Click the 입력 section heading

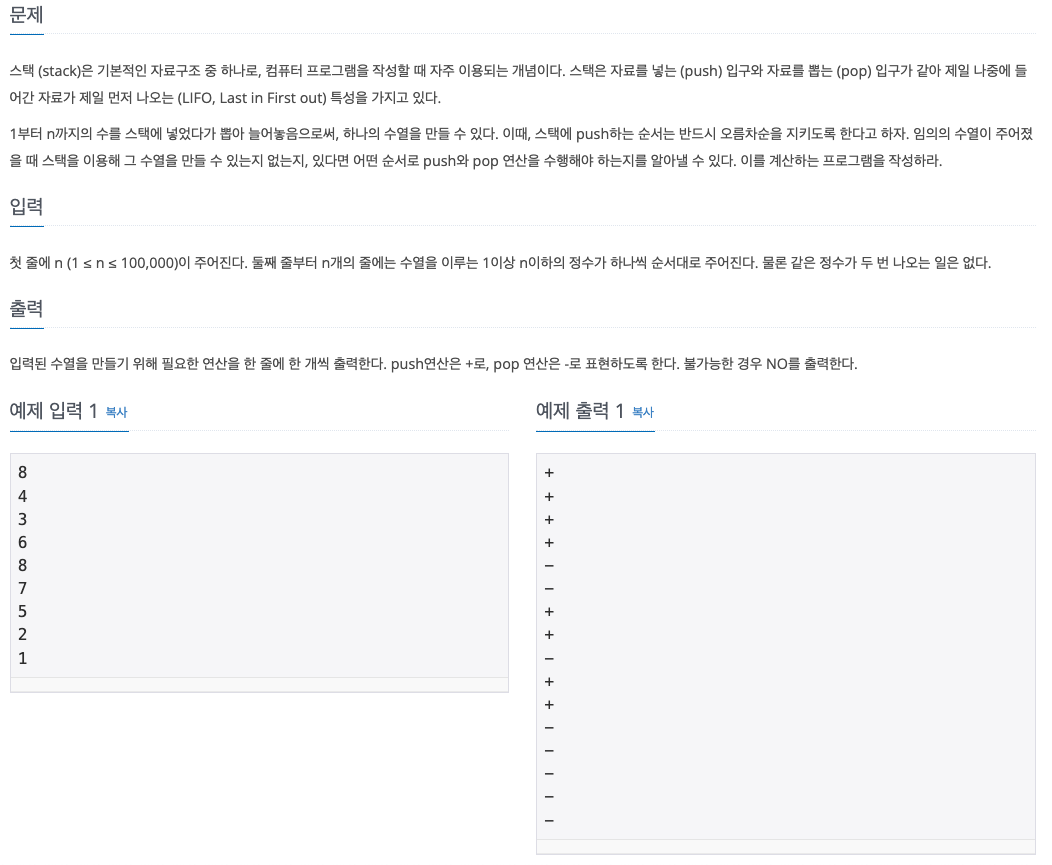[27, 206]
